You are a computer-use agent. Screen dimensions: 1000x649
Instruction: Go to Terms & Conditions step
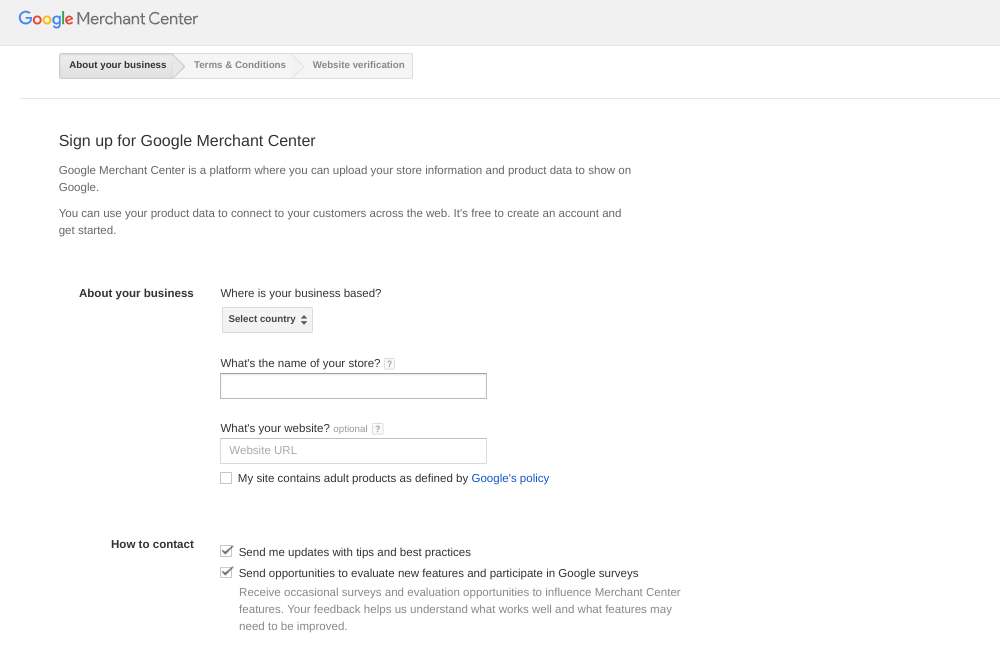[240, 65]
